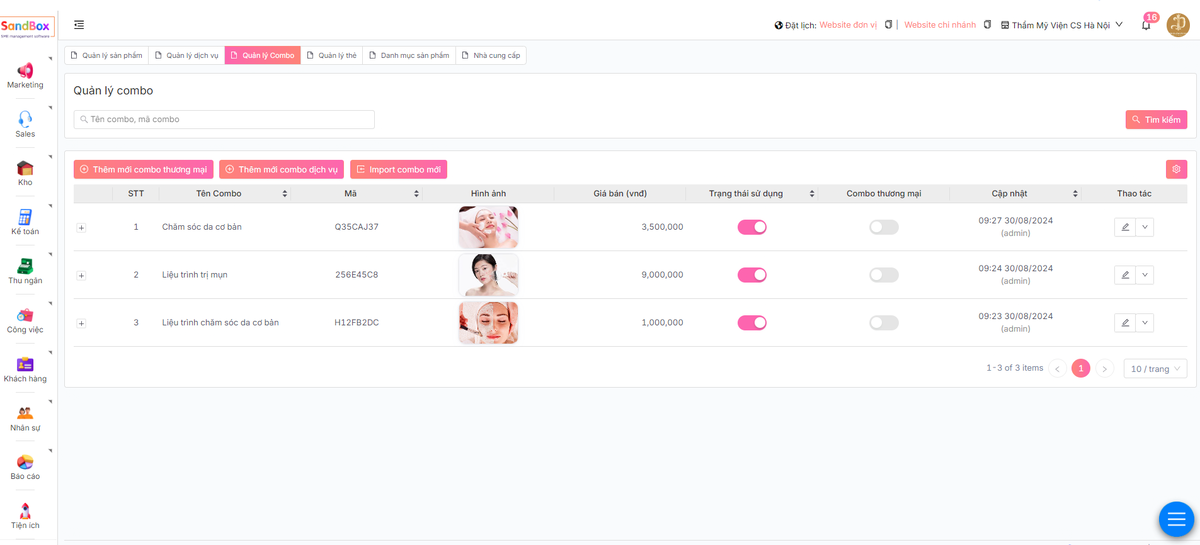Collapse the sidebar using hamburger menu icon
This screenshot has height=545, width=1200.
[x=79, y=25]
